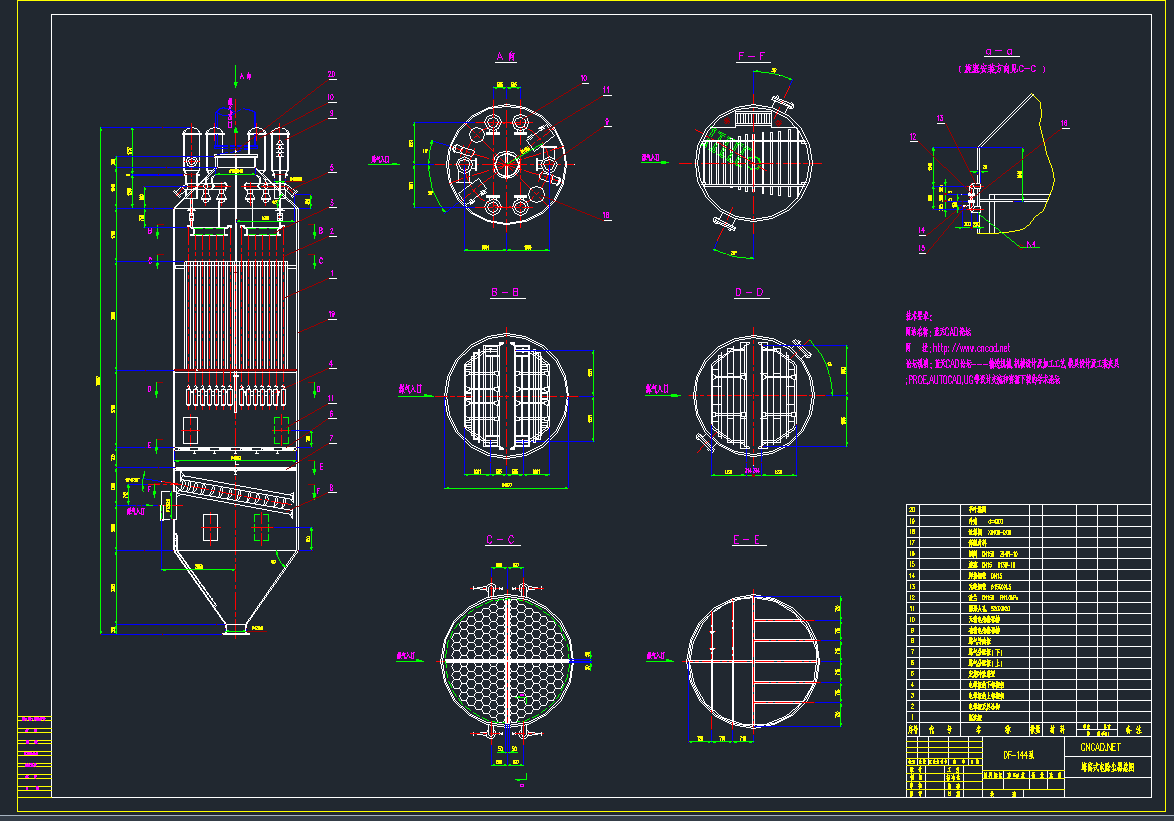Select part balloon number 1 on elevation
Screen dimensions: 1174x821
click(331, 273)
